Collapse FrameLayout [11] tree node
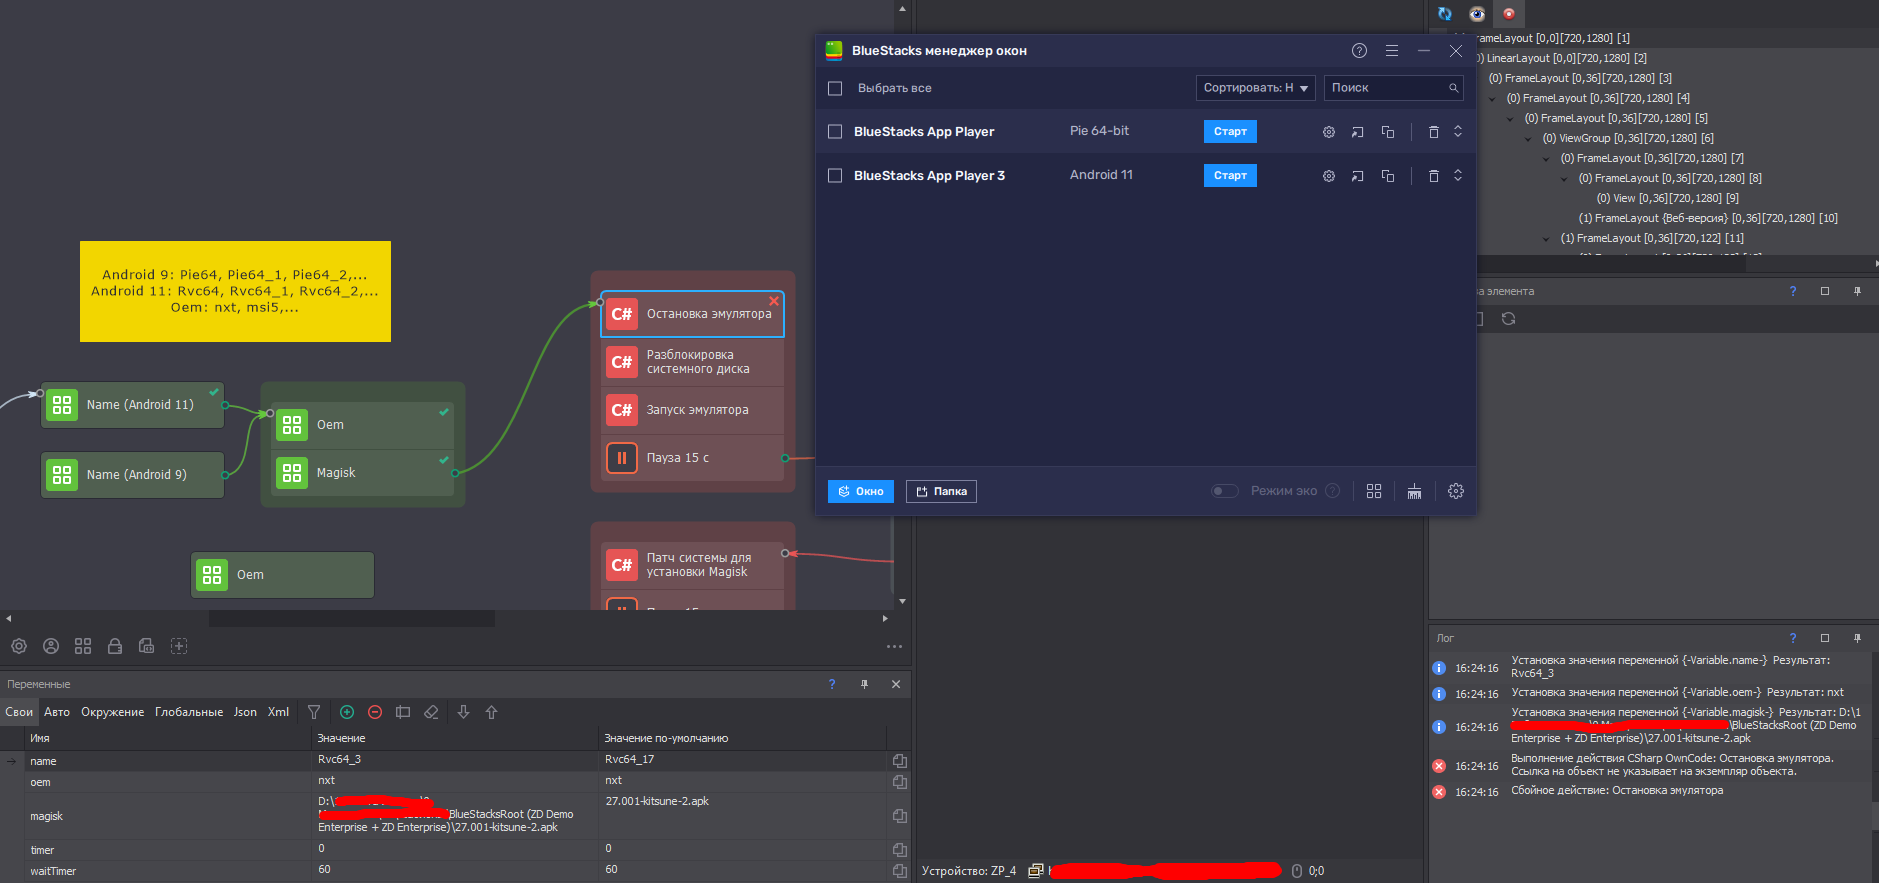Screen dimensions: 1879x883 point(1547,238)
